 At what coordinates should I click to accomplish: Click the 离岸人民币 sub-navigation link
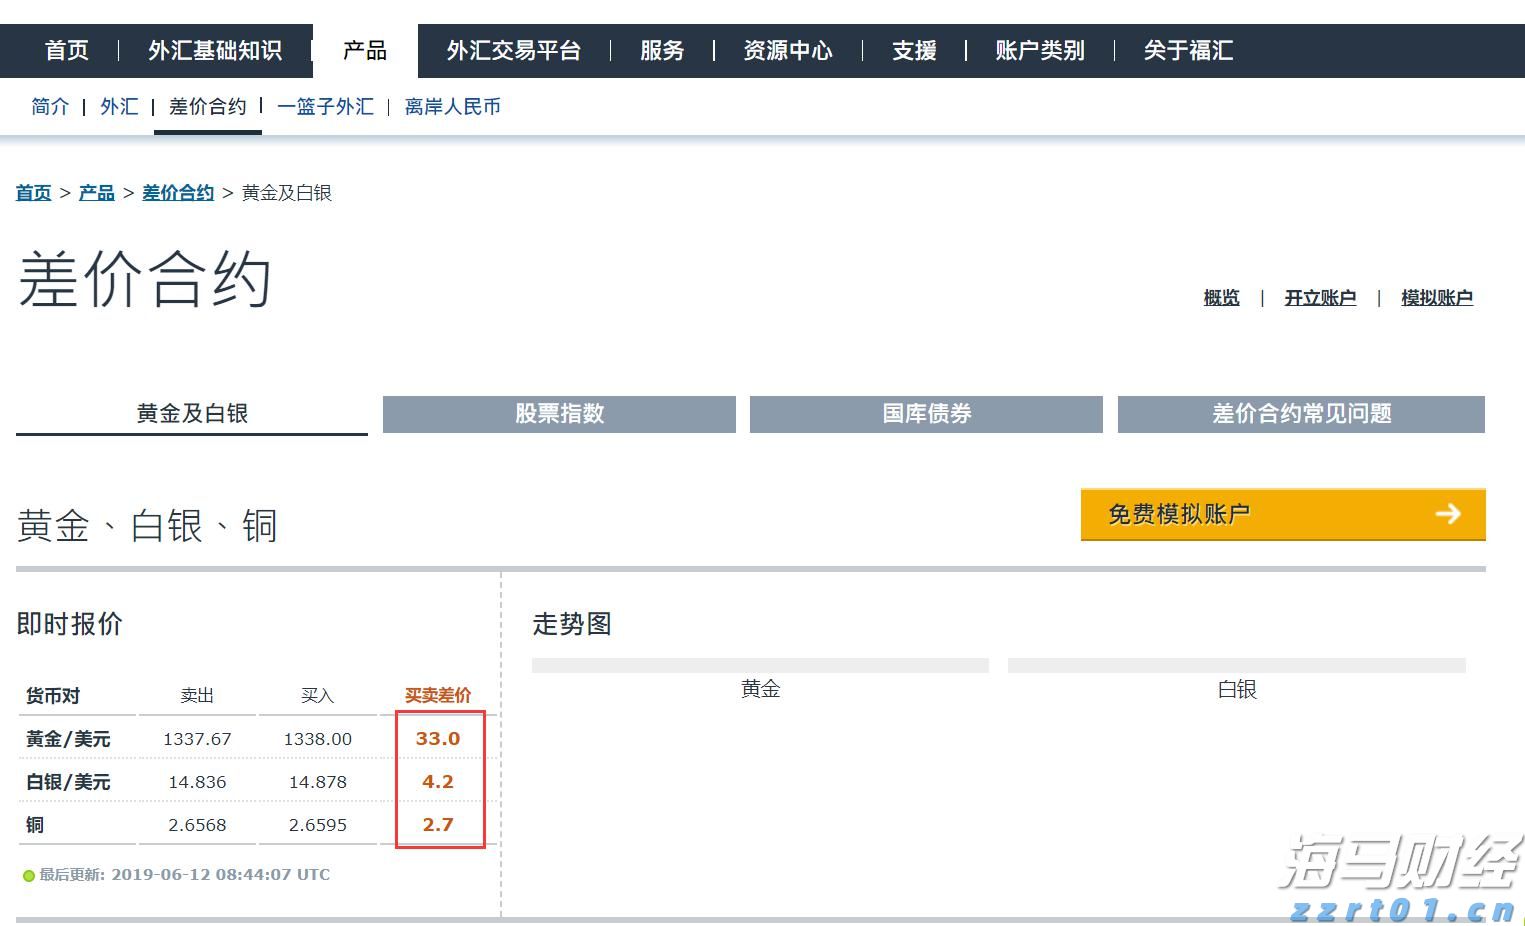[452, 106]
